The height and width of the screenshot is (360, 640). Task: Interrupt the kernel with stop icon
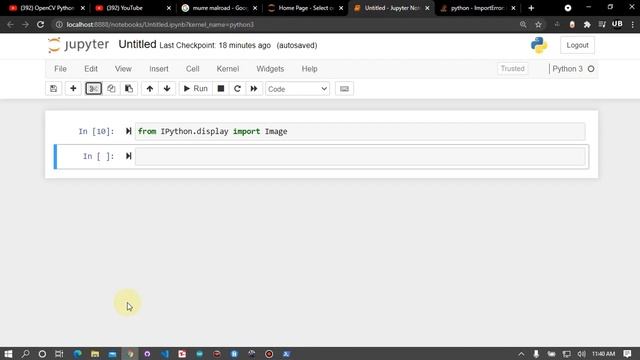[x=221, y=89]
